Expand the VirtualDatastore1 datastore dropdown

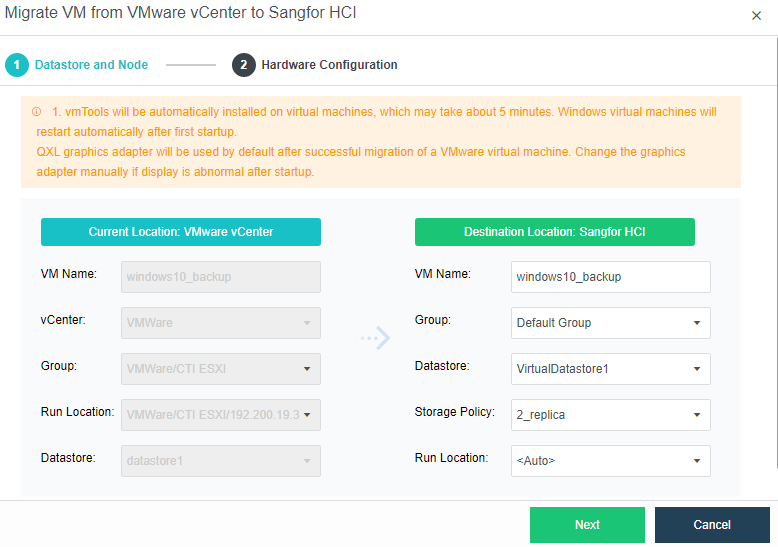pyautogui.click(x=610, y=369)
